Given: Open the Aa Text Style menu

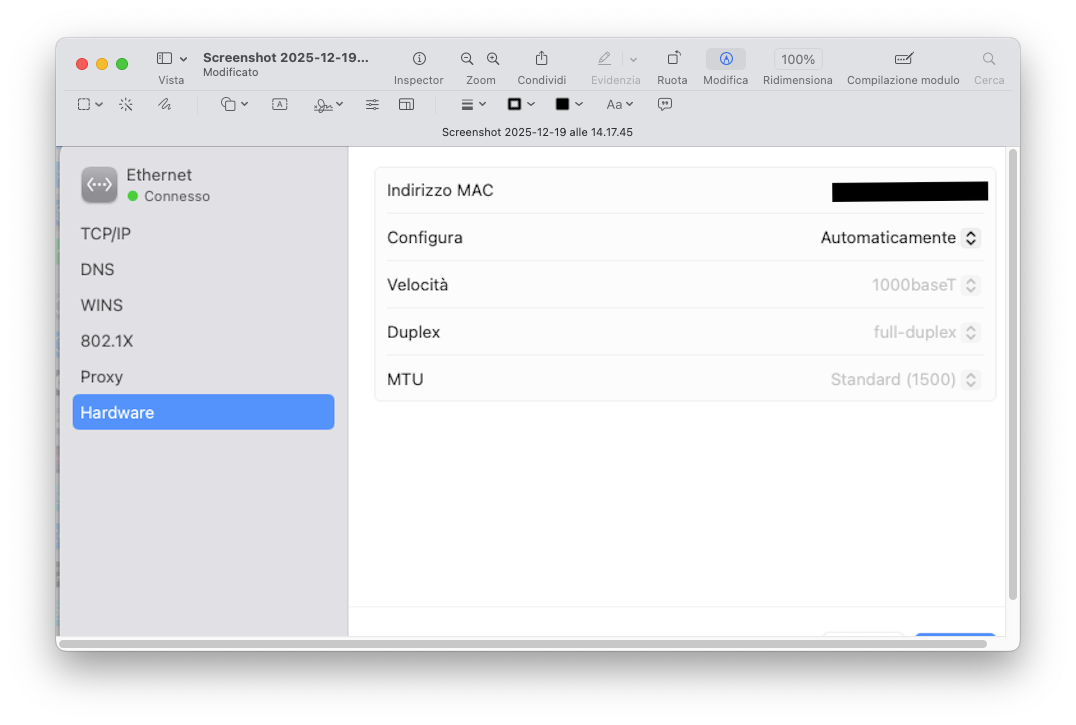Looking at the screenshot, I should pyautogui.click(x=619, y=104).
